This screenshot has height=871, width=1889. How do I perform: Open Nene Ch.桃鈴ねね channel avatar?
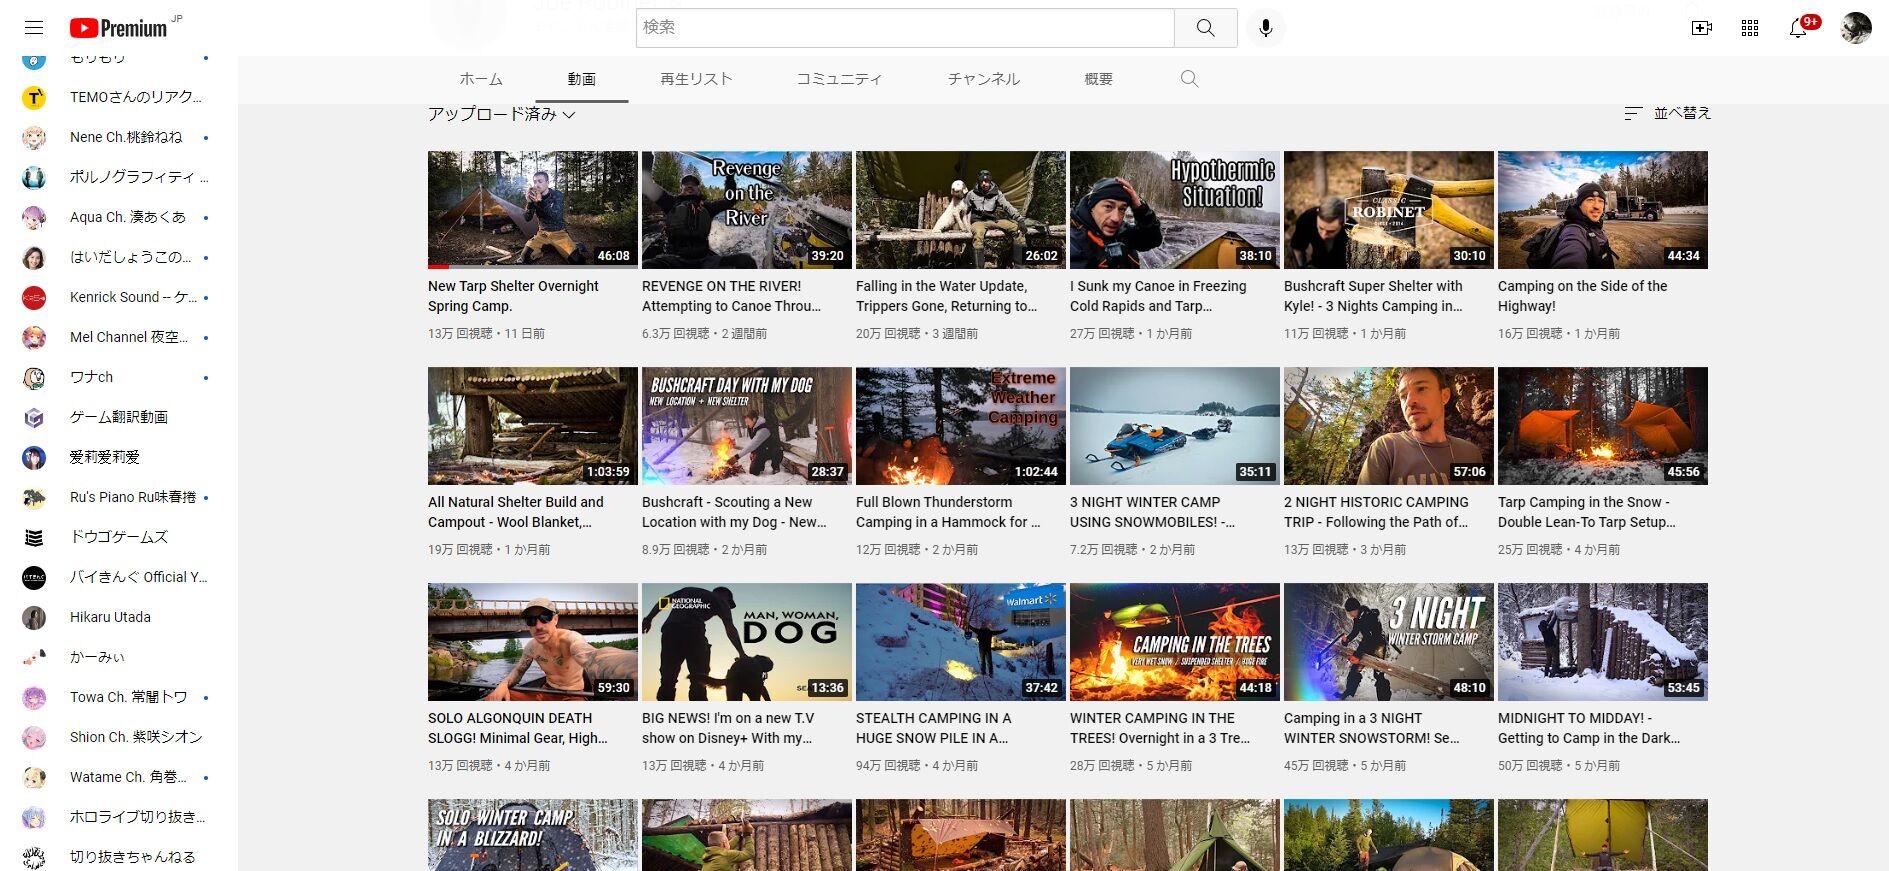pyautogui.click(x=34, y=137)
